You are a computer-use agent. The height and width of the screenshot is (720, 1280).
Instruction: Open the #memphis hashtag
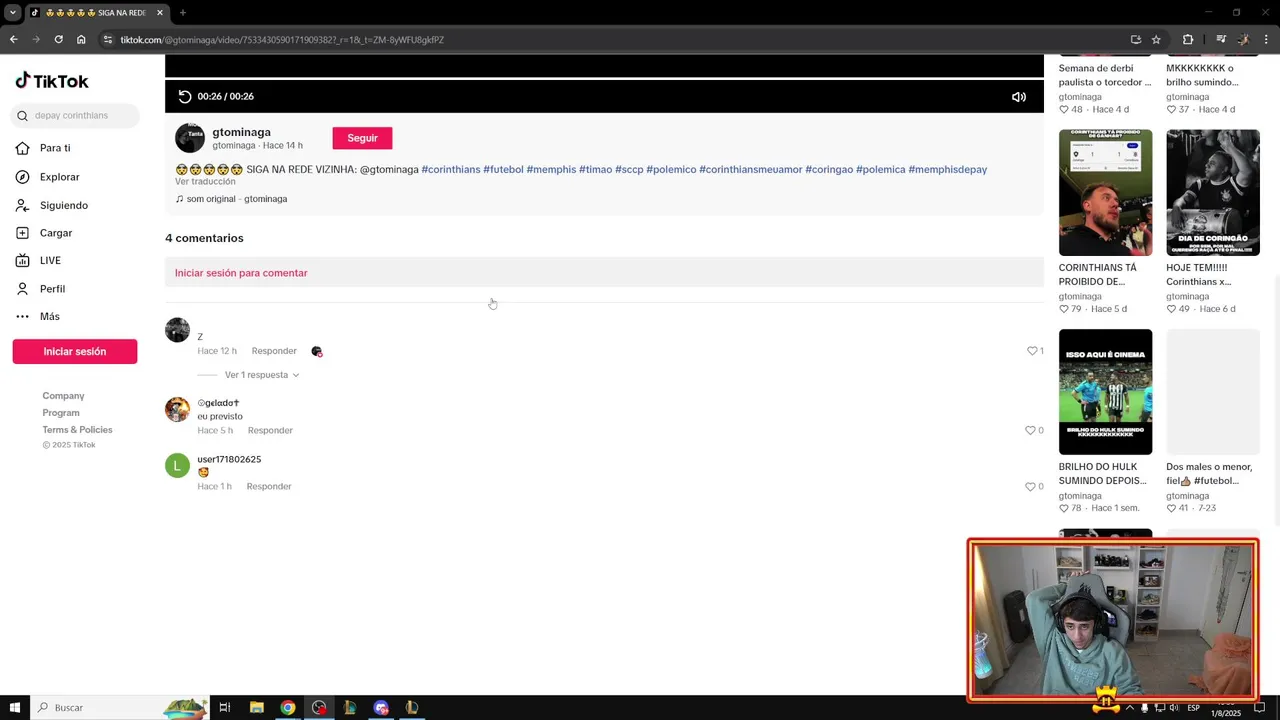(551, 170)
